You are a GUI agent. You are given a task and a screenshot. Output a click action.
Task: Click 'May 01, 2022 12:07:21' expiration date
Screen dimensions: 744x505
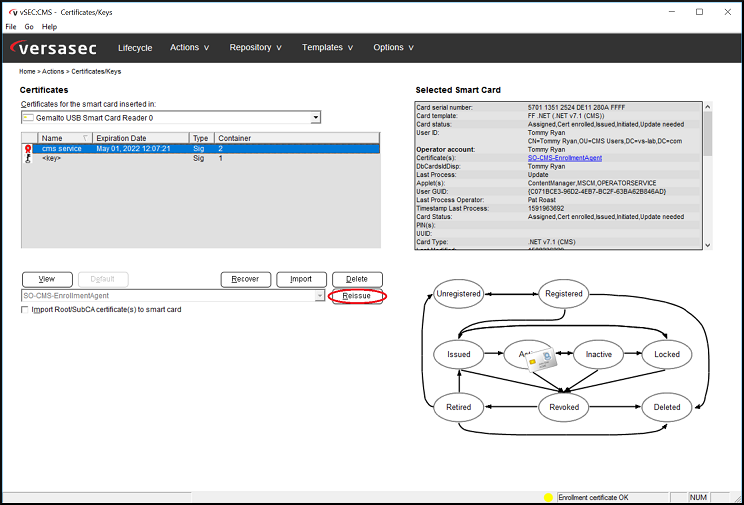click(133, 149)
